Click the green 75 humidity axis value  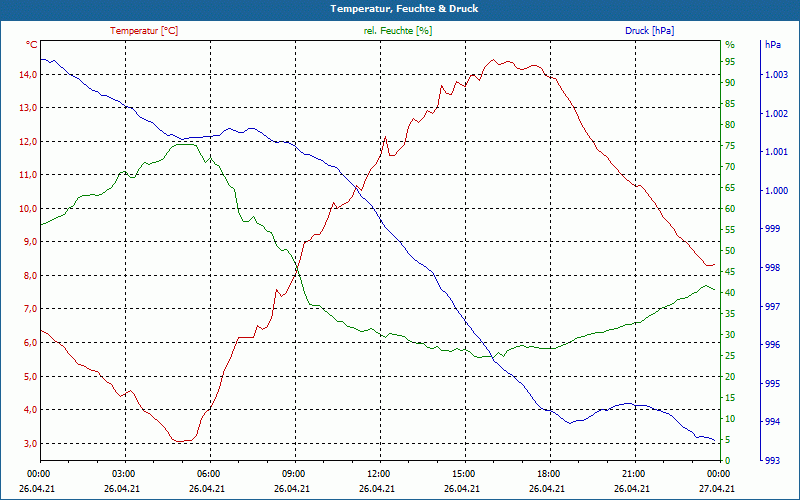tap(730, 146)
